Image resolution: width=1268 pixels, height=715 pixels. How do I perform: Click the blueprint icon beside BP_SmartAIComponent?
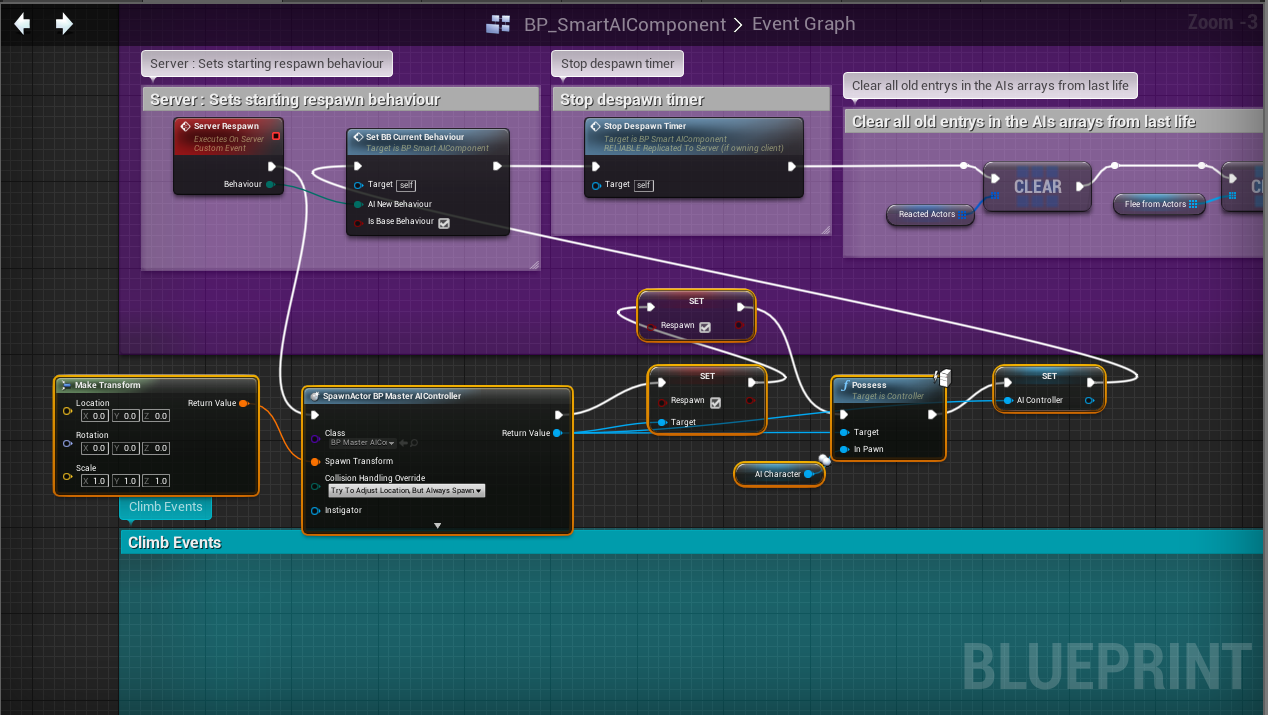(498, 24)
